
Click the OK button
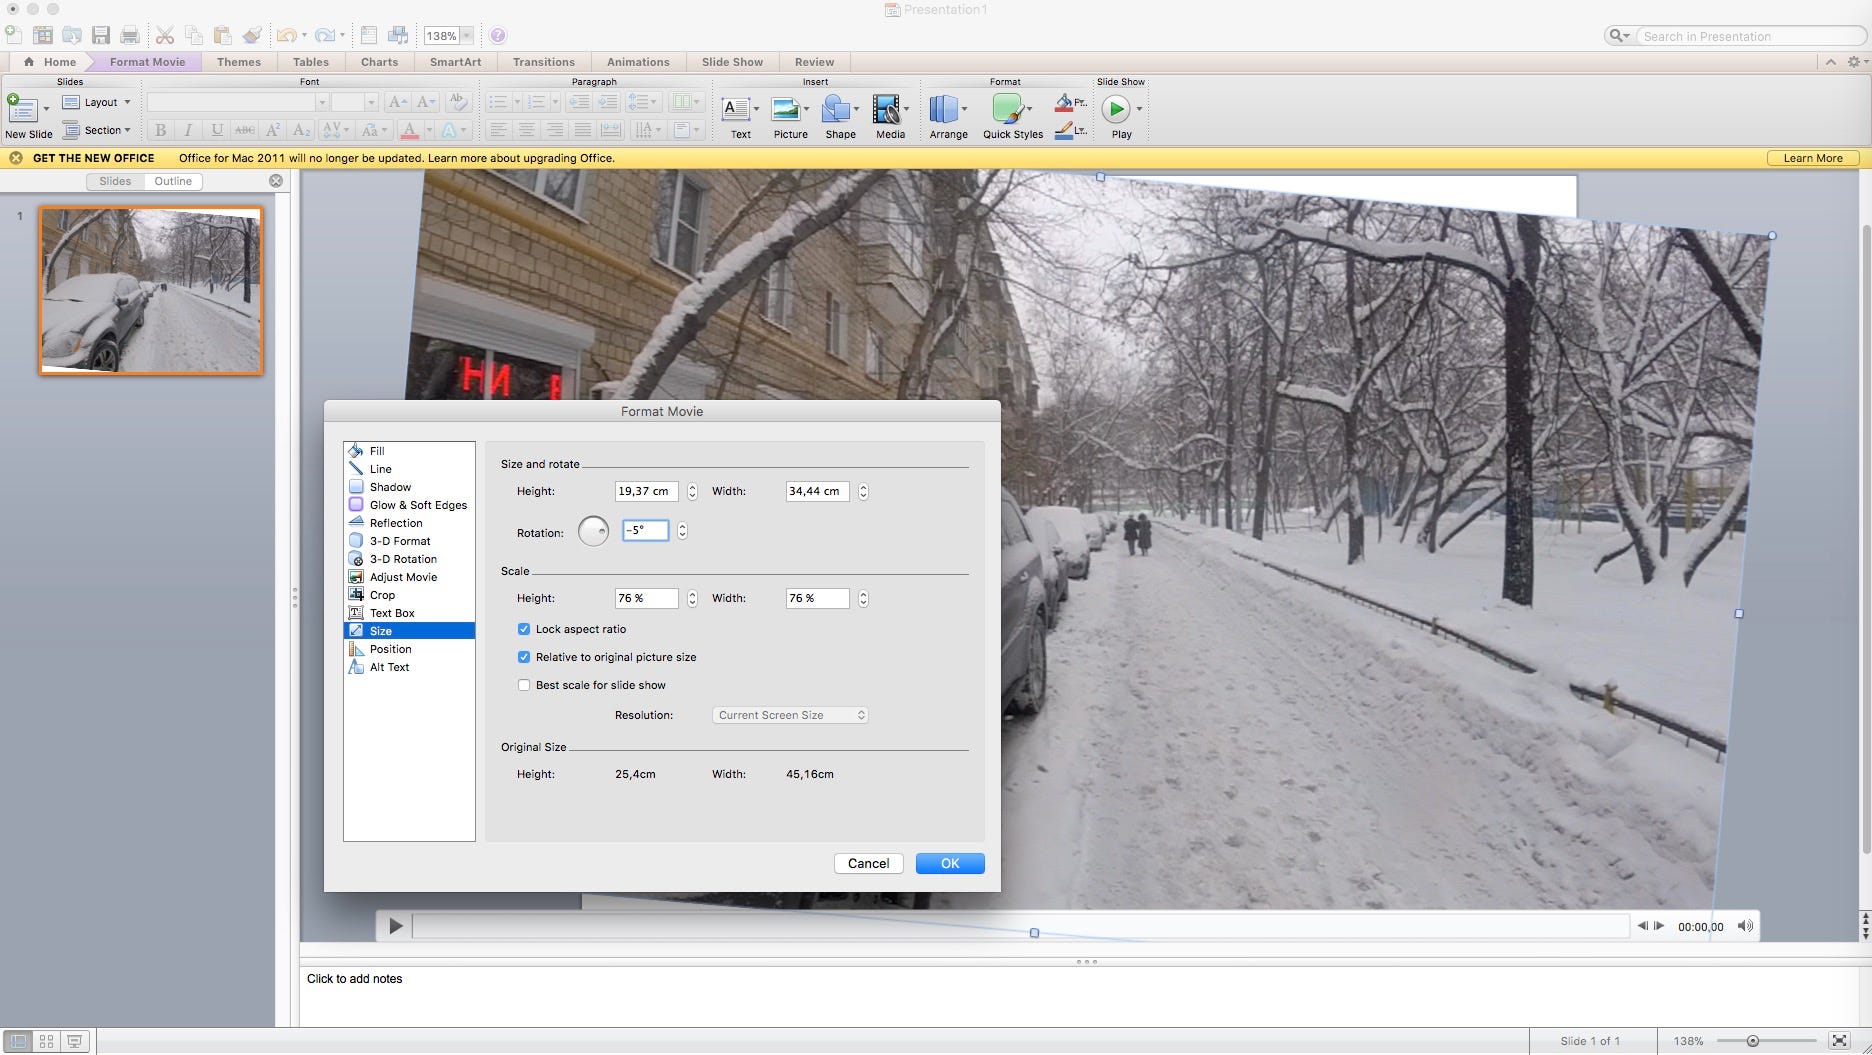tap(950, 863)
